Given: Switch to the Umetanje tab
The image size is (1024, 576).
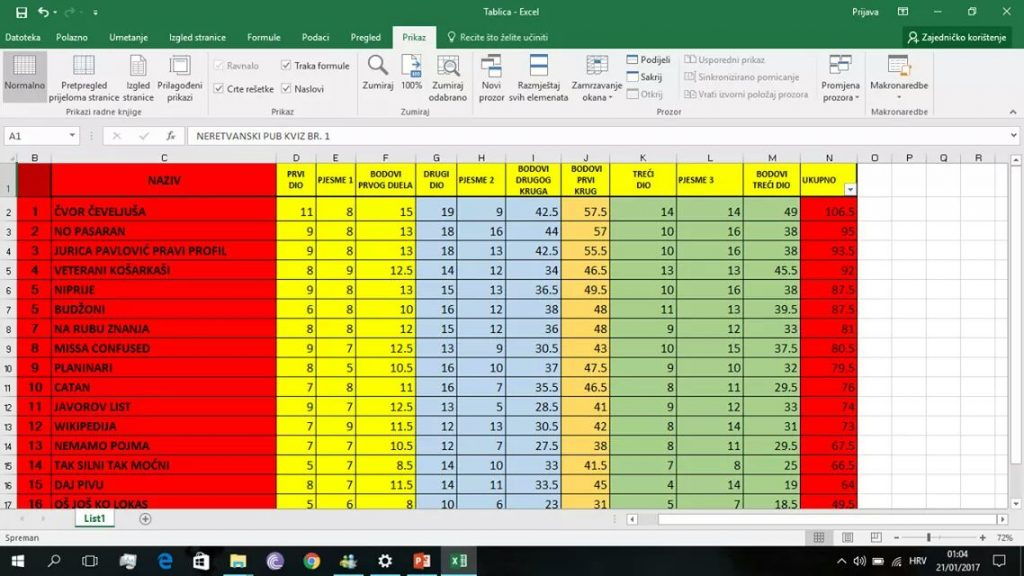Looking at the screenshot, I should (128, 37).
